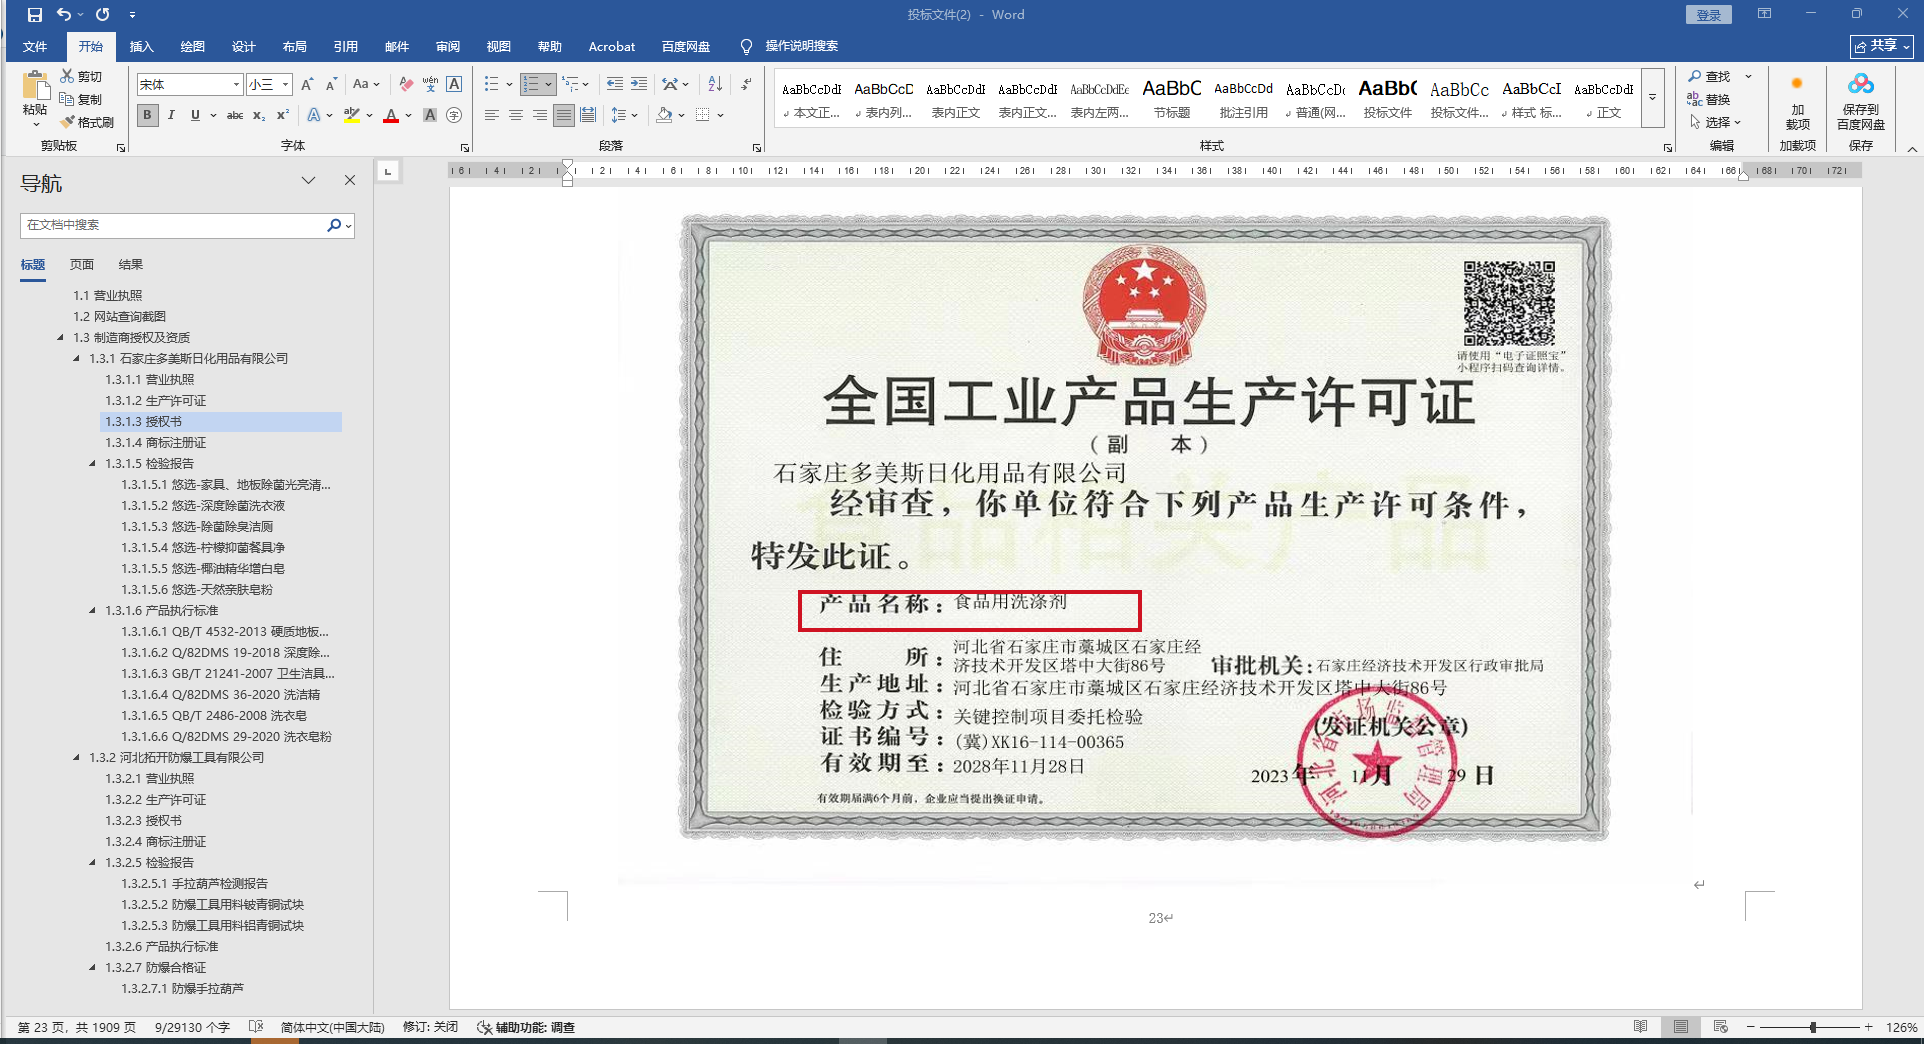Toggle Bold formatting
1924x1044 pixels.
[x=147, y=115]
